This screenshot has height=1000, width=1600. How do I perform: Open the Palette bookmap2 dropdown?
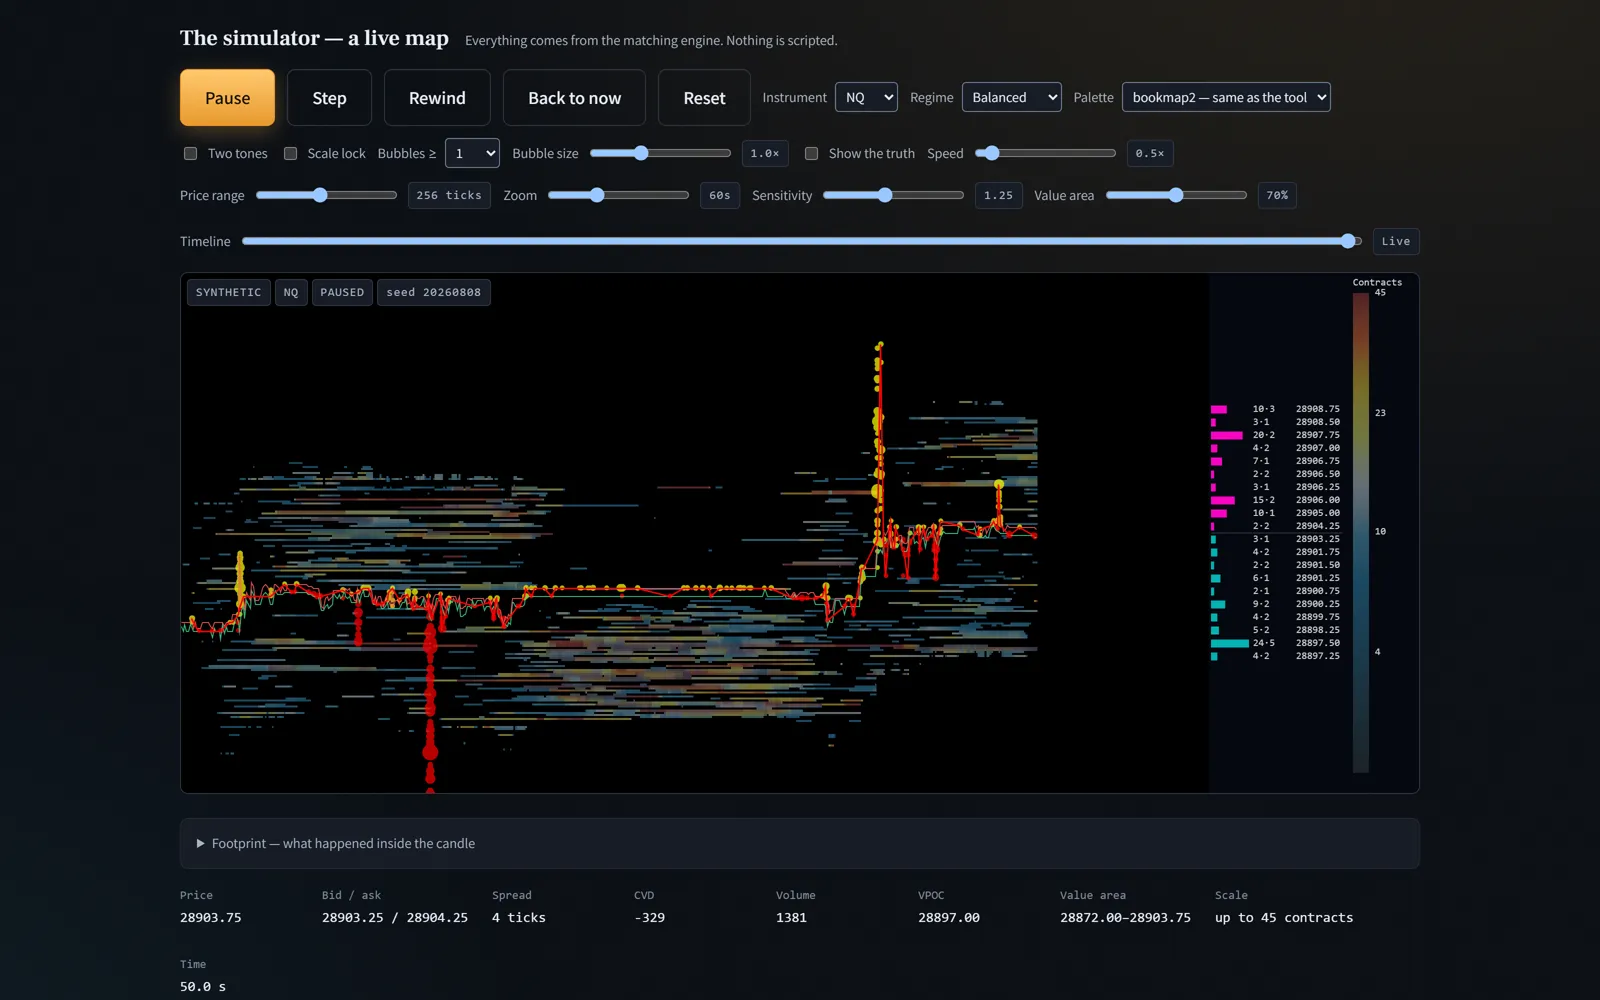(1226, 97)
